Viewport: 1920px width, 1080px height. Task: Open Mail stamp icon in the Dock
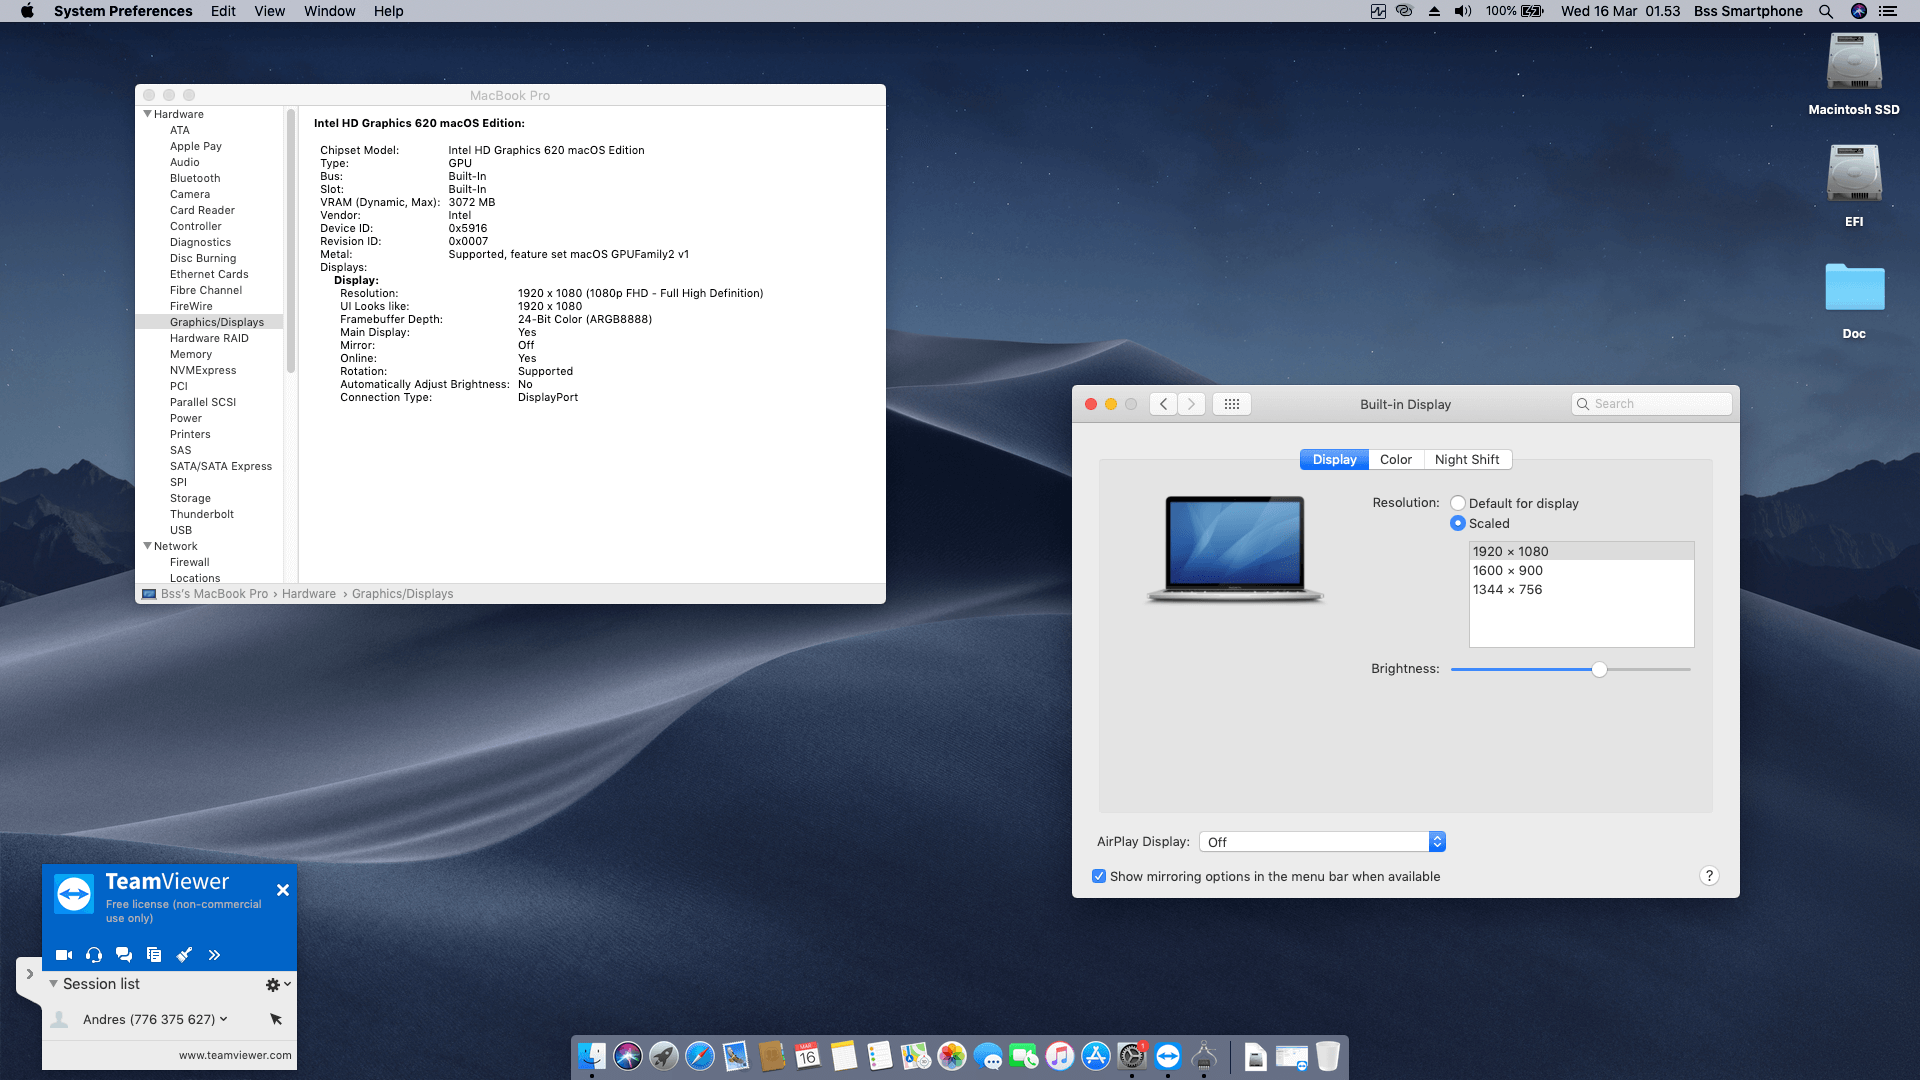tap(736, 1056)
